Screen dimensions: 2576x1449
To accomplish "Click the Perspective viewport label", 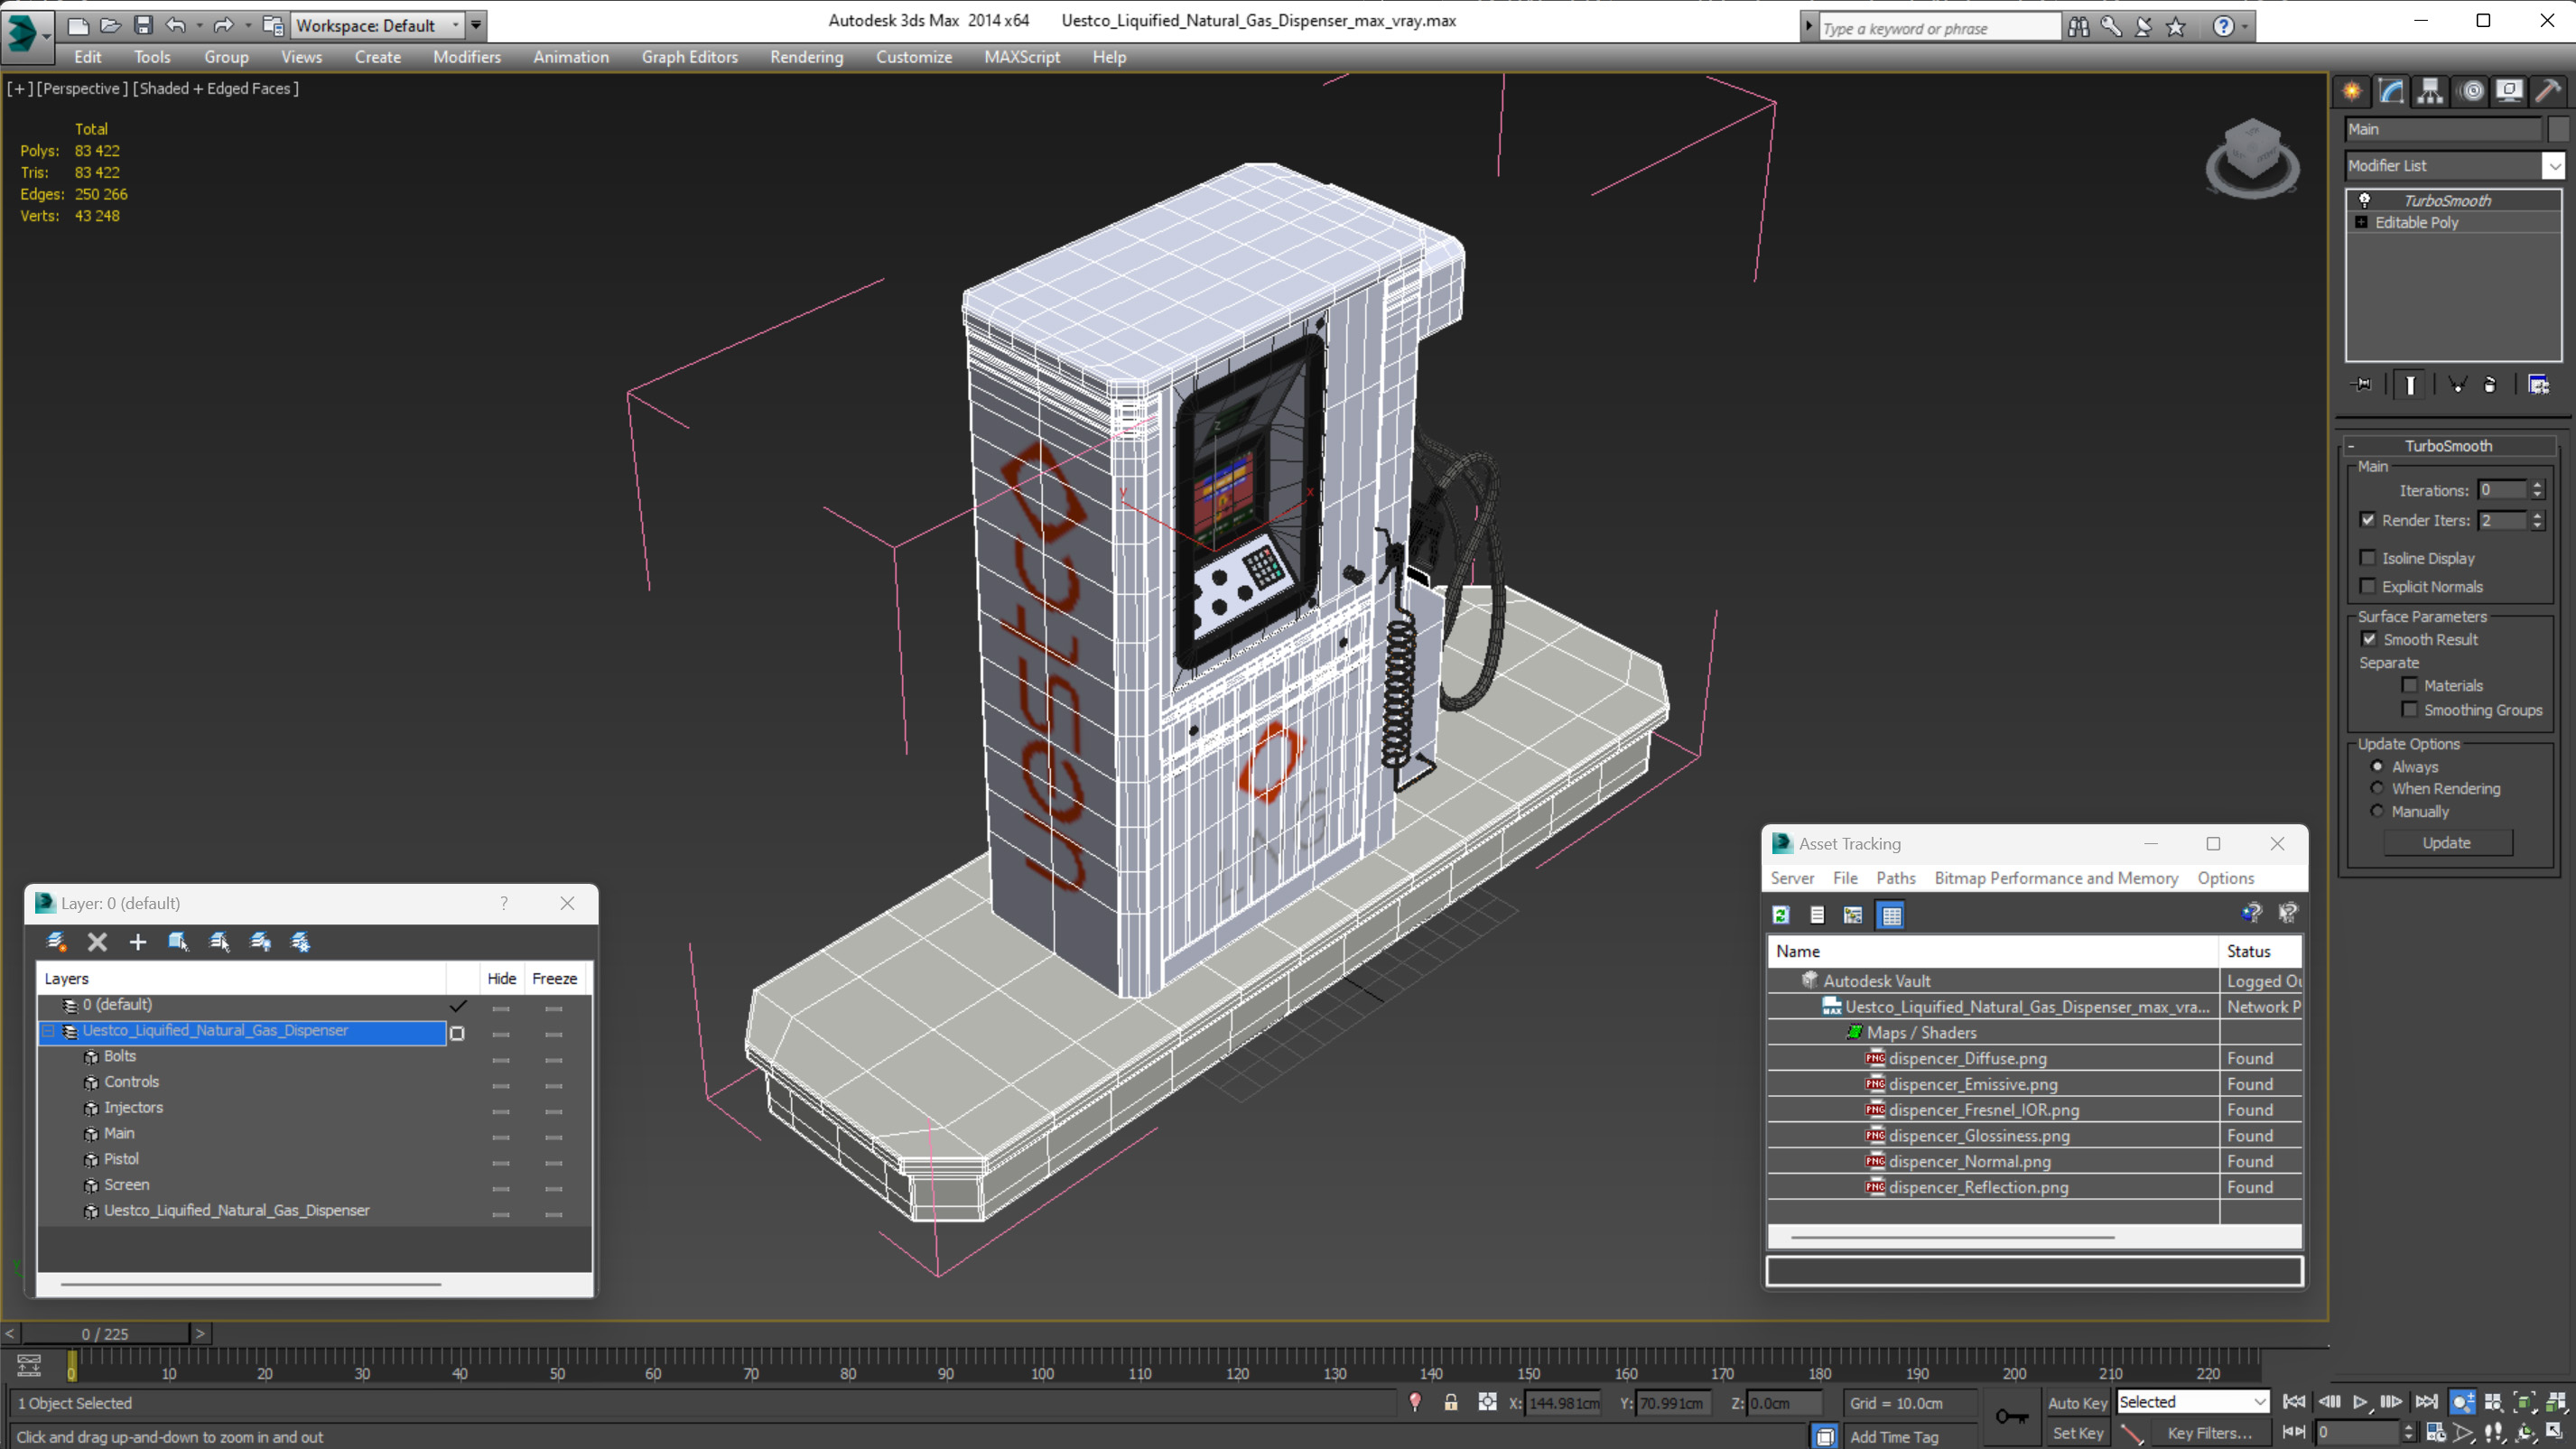I will tap(83, 88).
